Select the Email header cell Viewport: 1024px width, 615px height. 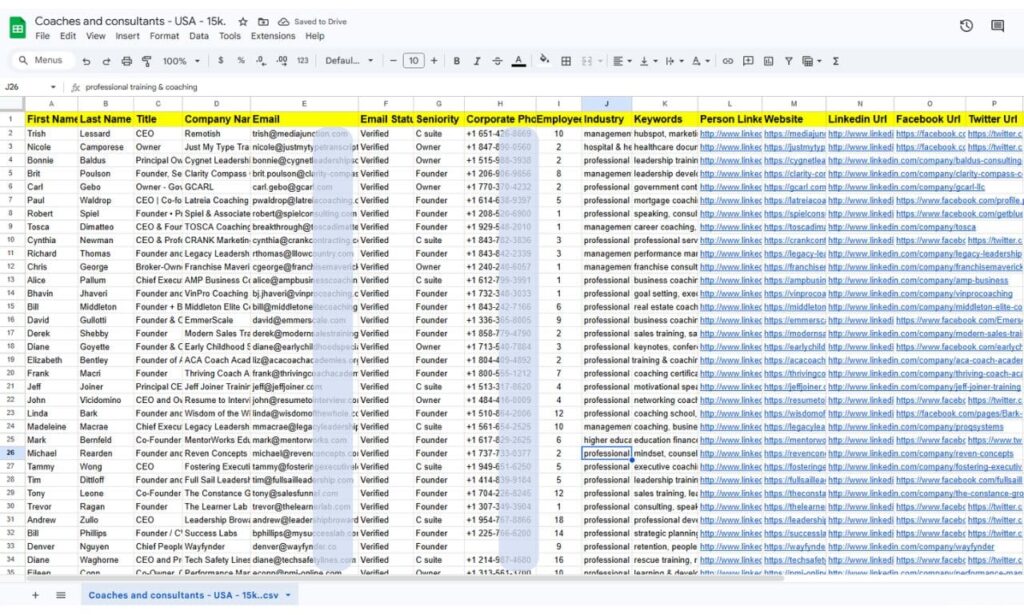tap(304, 119)
